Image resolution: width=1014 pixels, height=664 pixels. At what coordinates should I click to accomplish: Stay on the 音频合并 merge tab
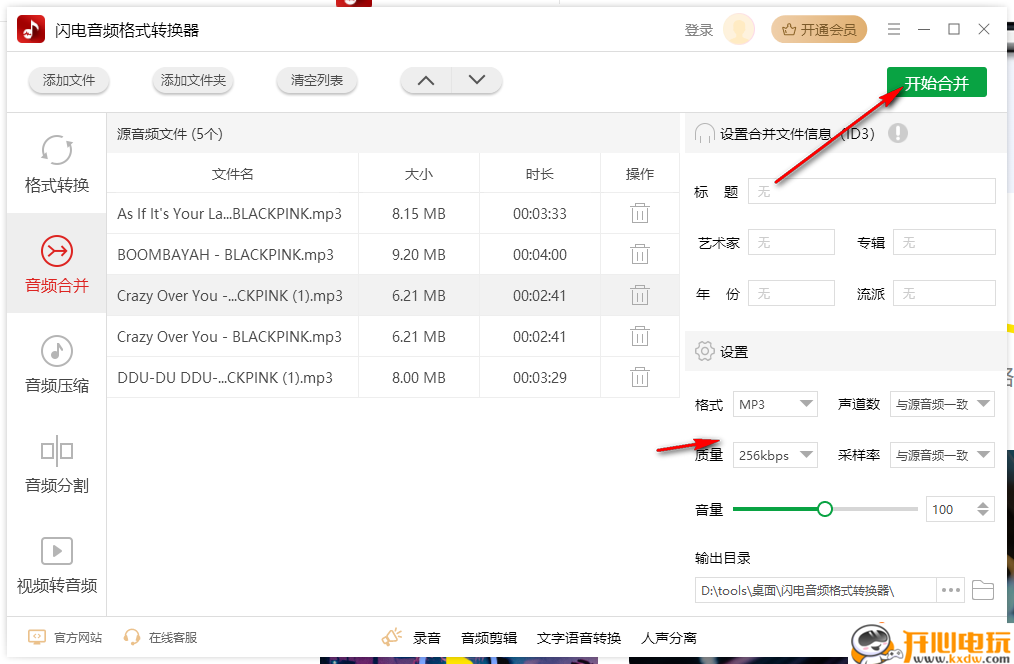[x=56, y=263]
